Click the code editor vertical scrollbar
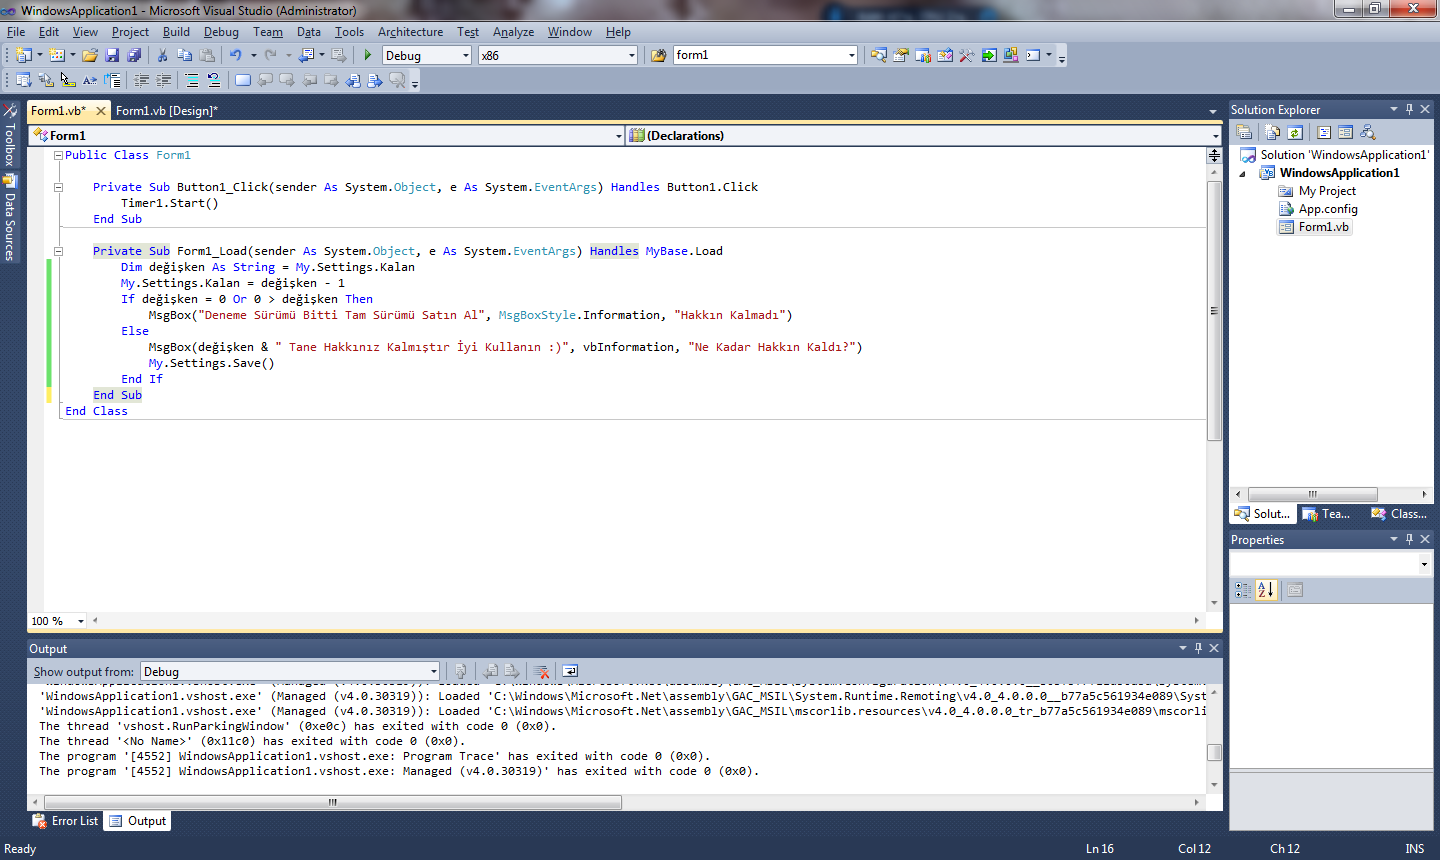The width and height of the screenshot is (1440, 860). point(1214,310)
